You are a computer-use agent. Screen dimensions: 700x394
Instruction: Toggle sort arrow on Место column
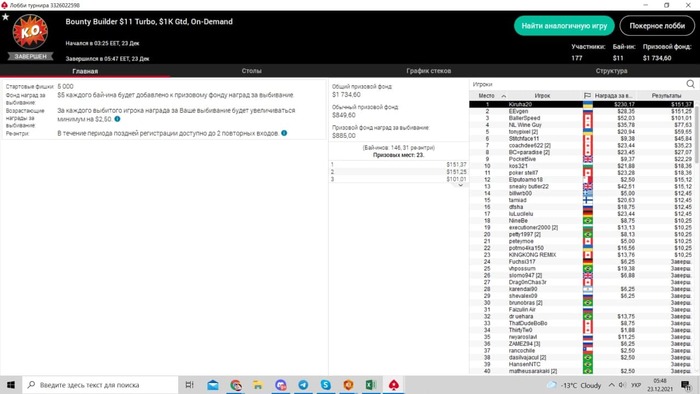504,96
